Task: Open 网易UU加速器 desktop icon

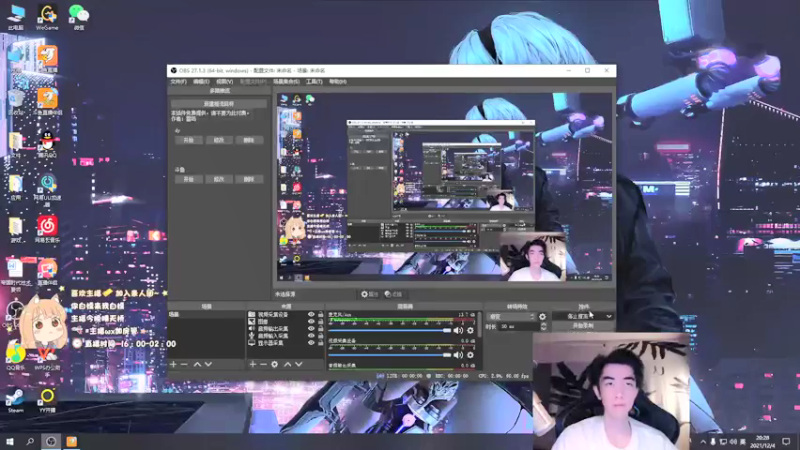Action: coord(47,189)
